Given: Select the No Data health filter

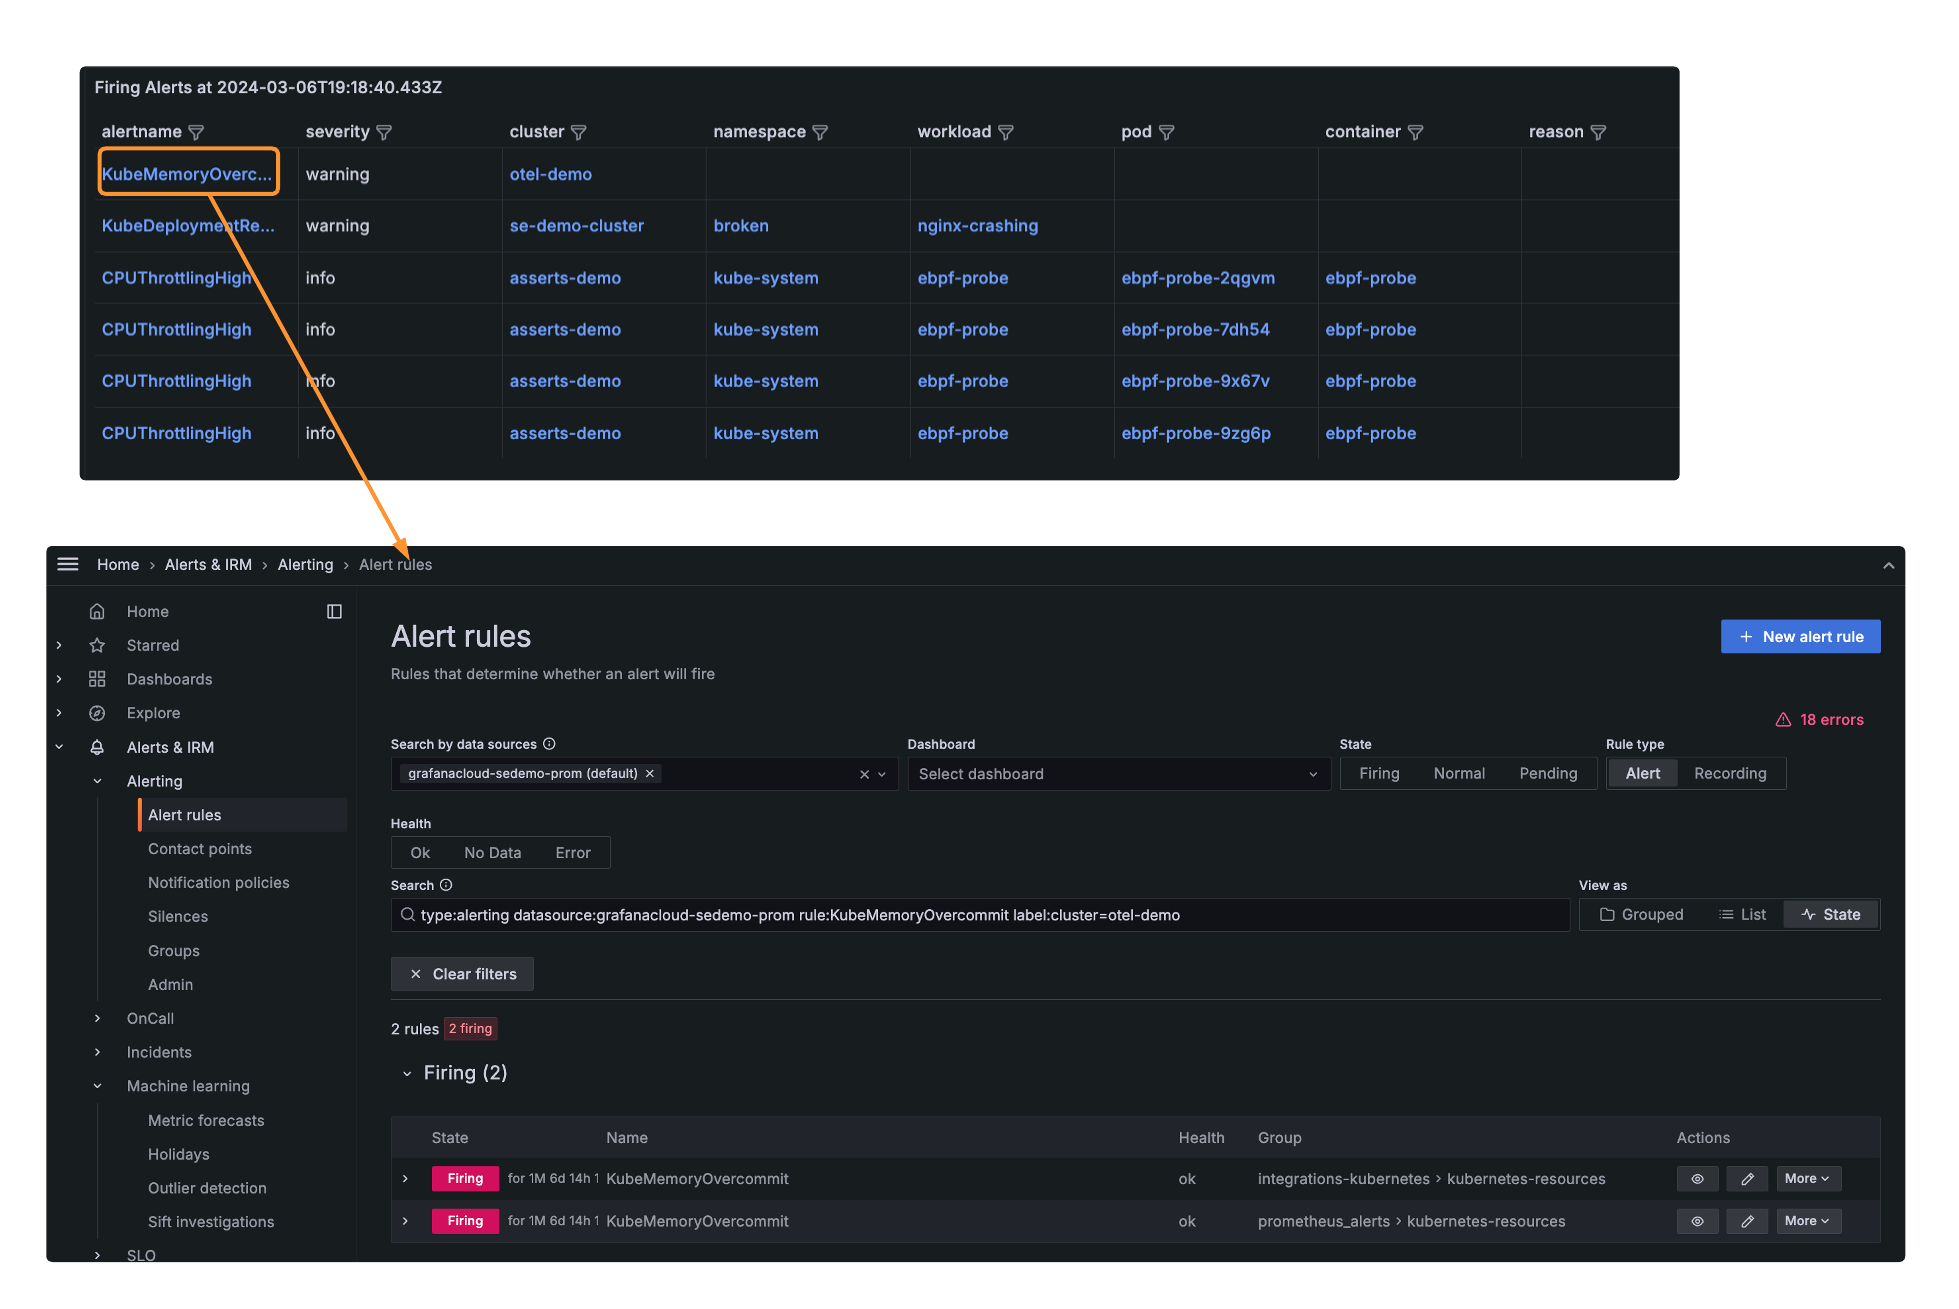Looking at the screenshot, I should (x=492, y=852).
